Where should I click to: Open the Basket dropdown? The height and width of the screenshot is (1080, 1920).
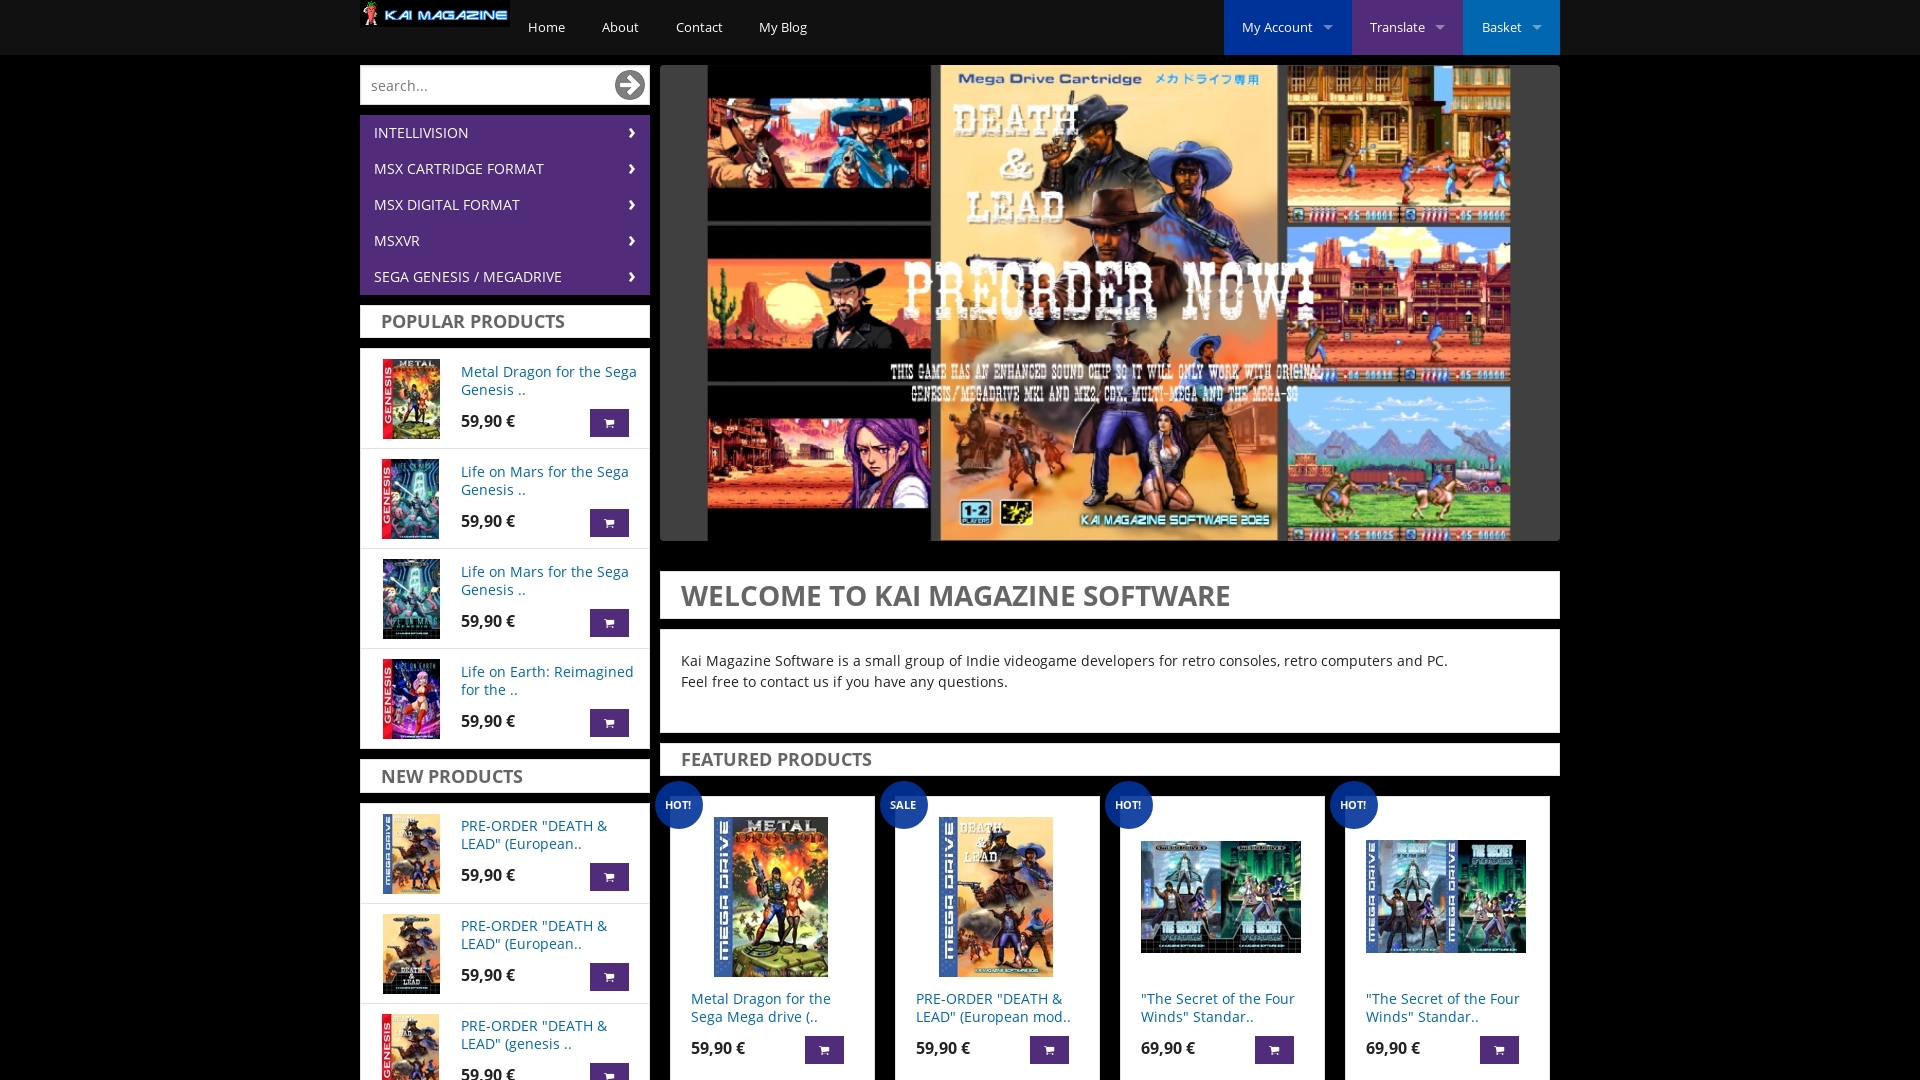coord(1511,27)
